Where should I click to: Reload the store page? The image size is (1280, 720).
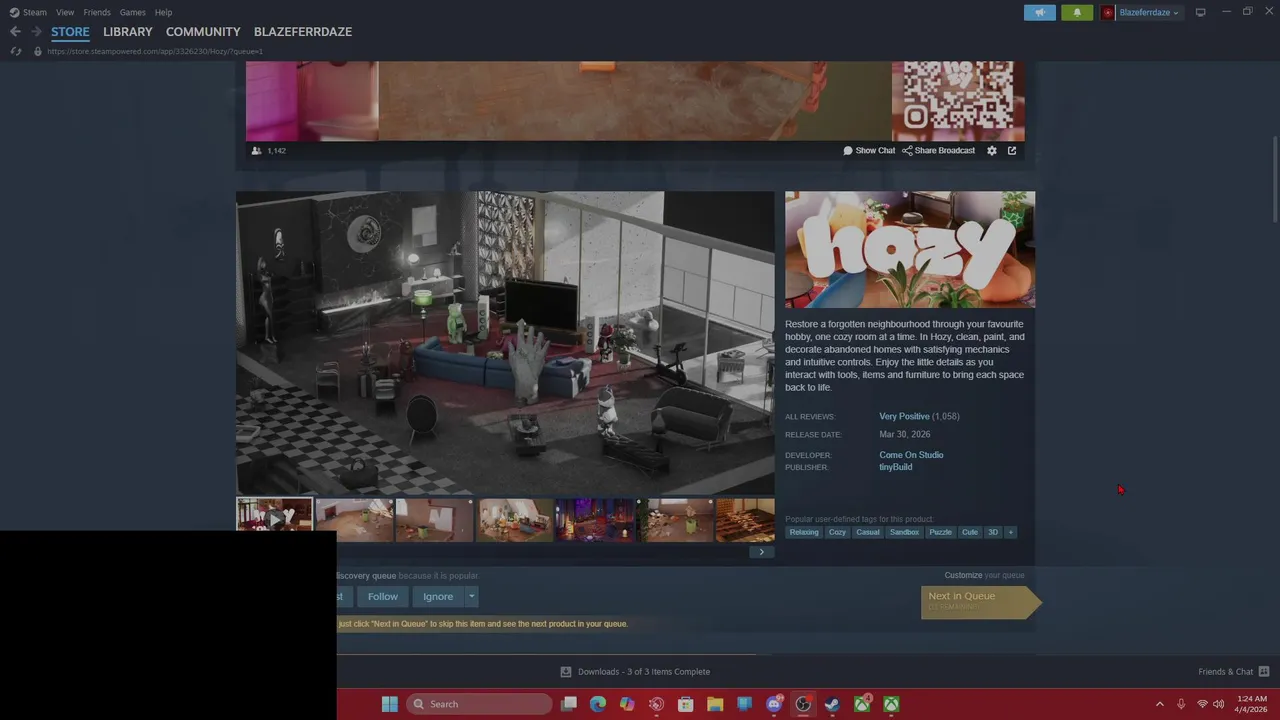[x=16, y=51]
